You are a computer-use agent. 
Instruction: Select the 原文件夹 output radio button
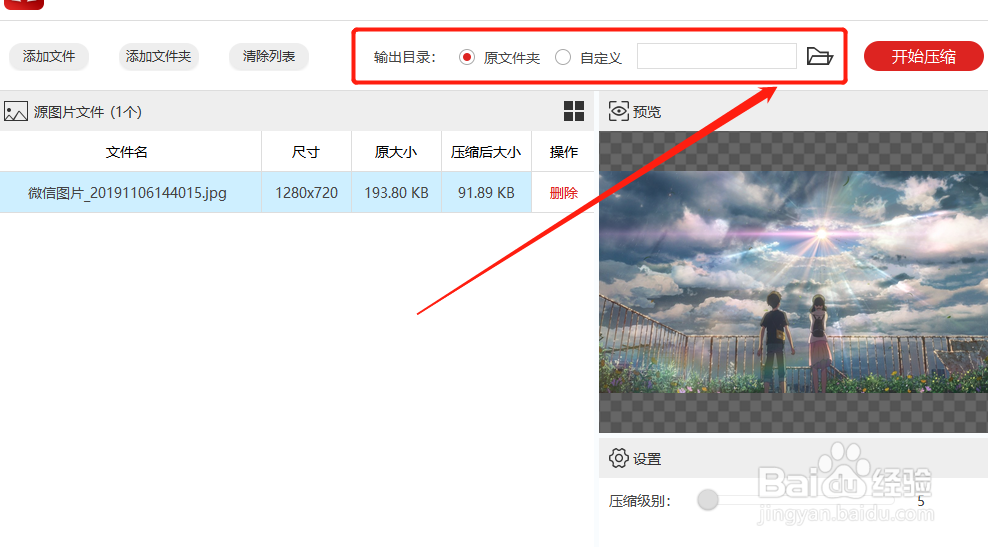[467, 57]
